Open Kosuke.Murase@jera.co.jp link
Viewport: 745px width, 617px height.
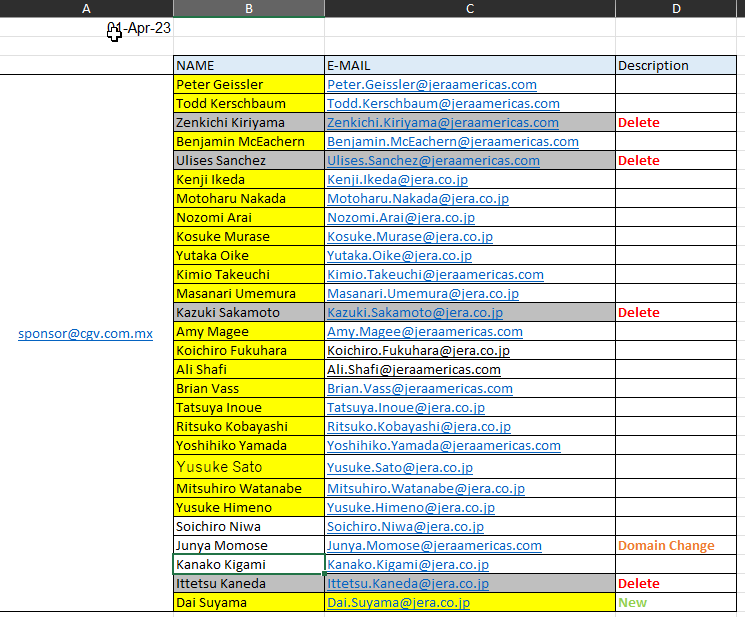pos(410,237)
